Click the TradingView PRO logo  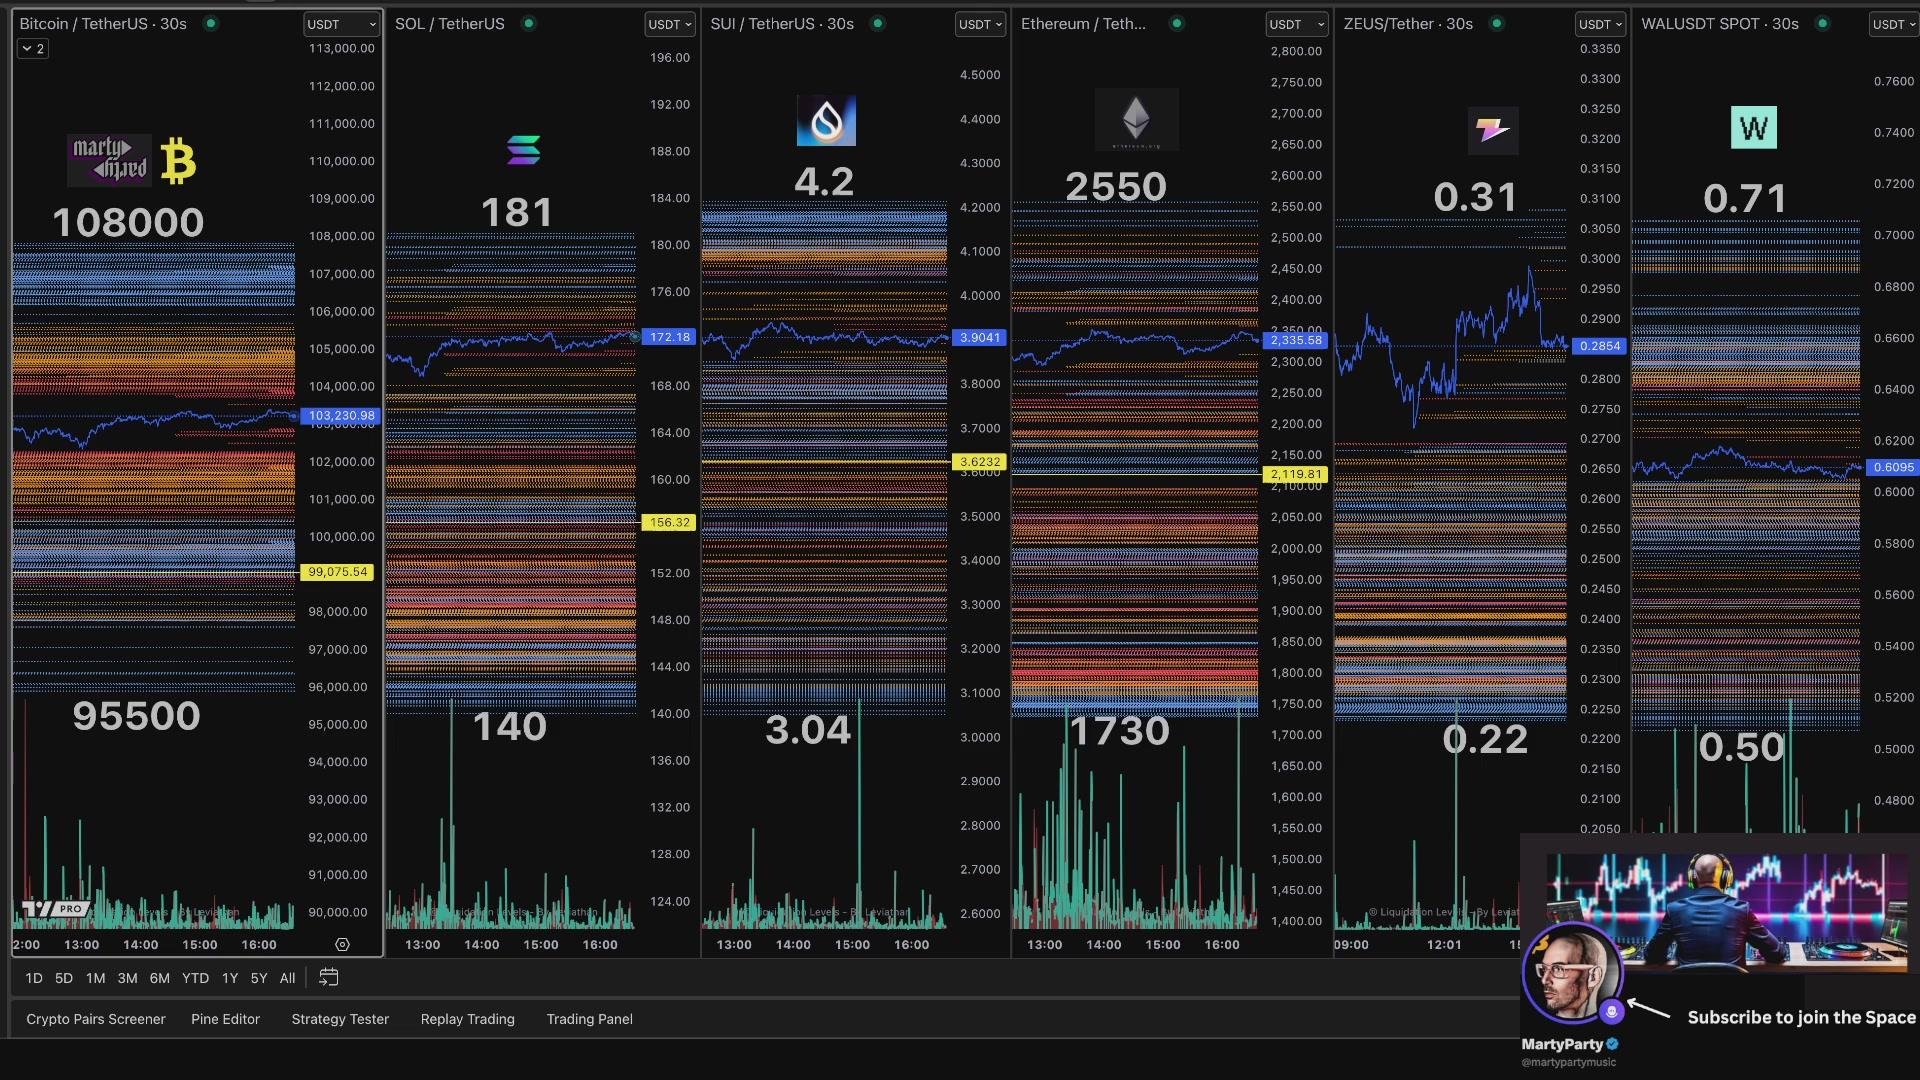pos(56,909)
